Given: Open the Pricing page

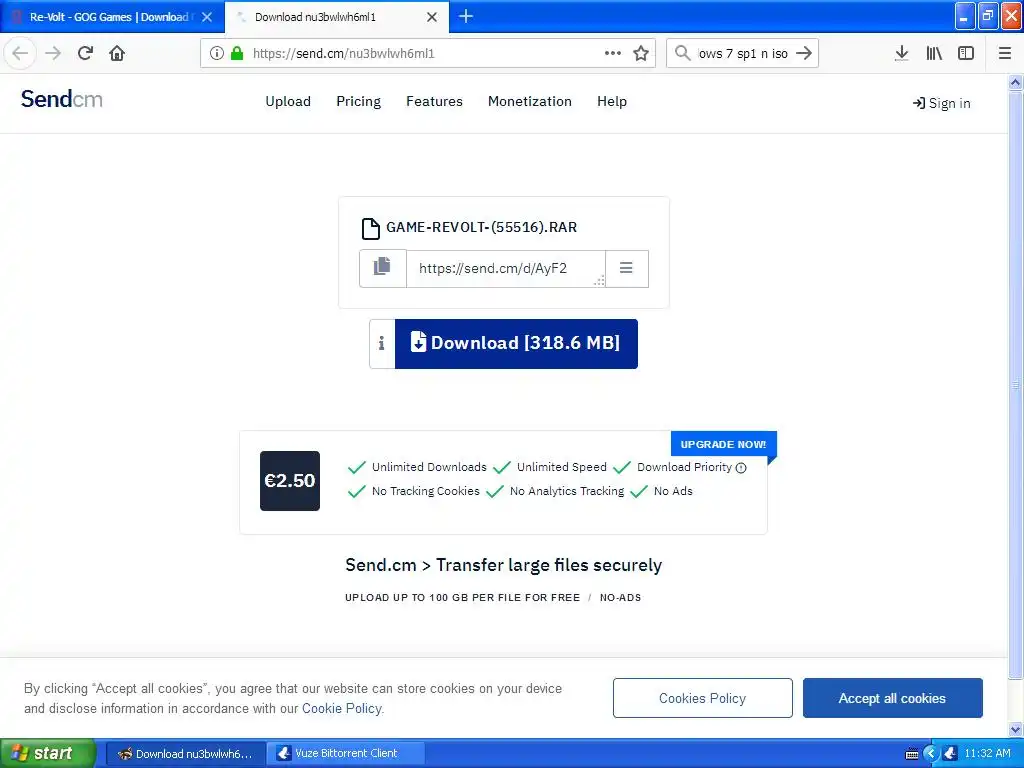Looking at the screenshot, I should [359, 101].
